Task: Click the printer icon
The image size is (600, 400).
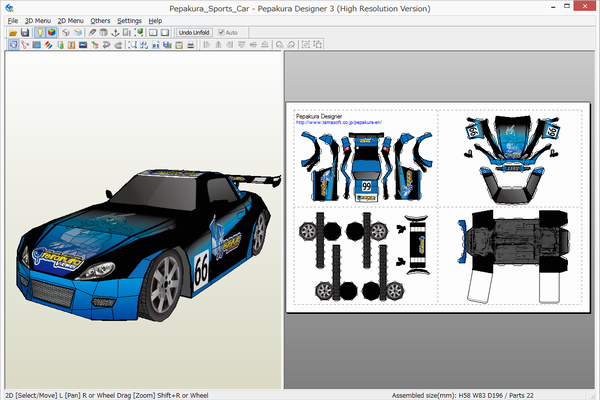Action: pyautogui.click(x=191, y=45)
